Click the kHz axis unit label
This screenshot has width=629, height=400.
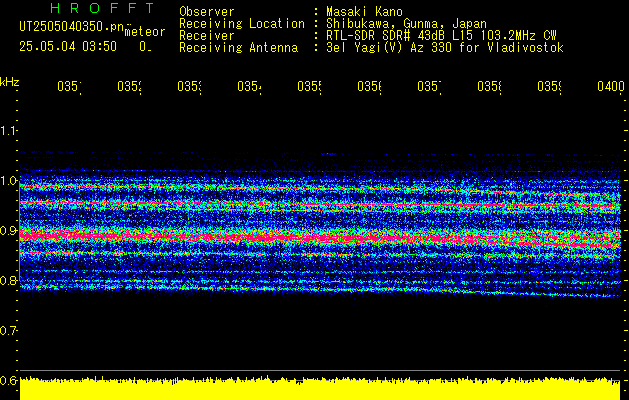point(10,82)
